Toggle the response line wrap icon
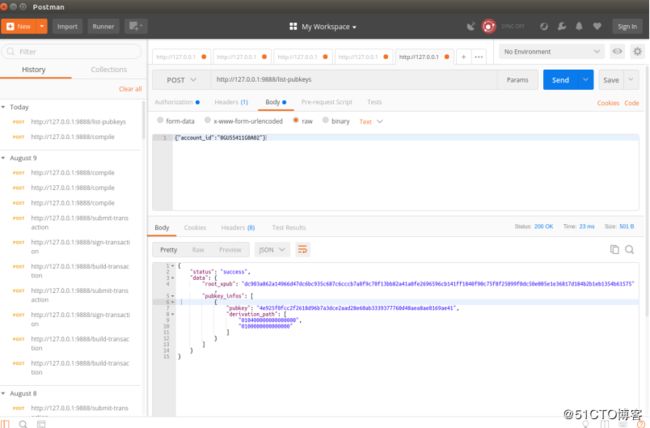 pyautogui.click(x=303, y=250)
